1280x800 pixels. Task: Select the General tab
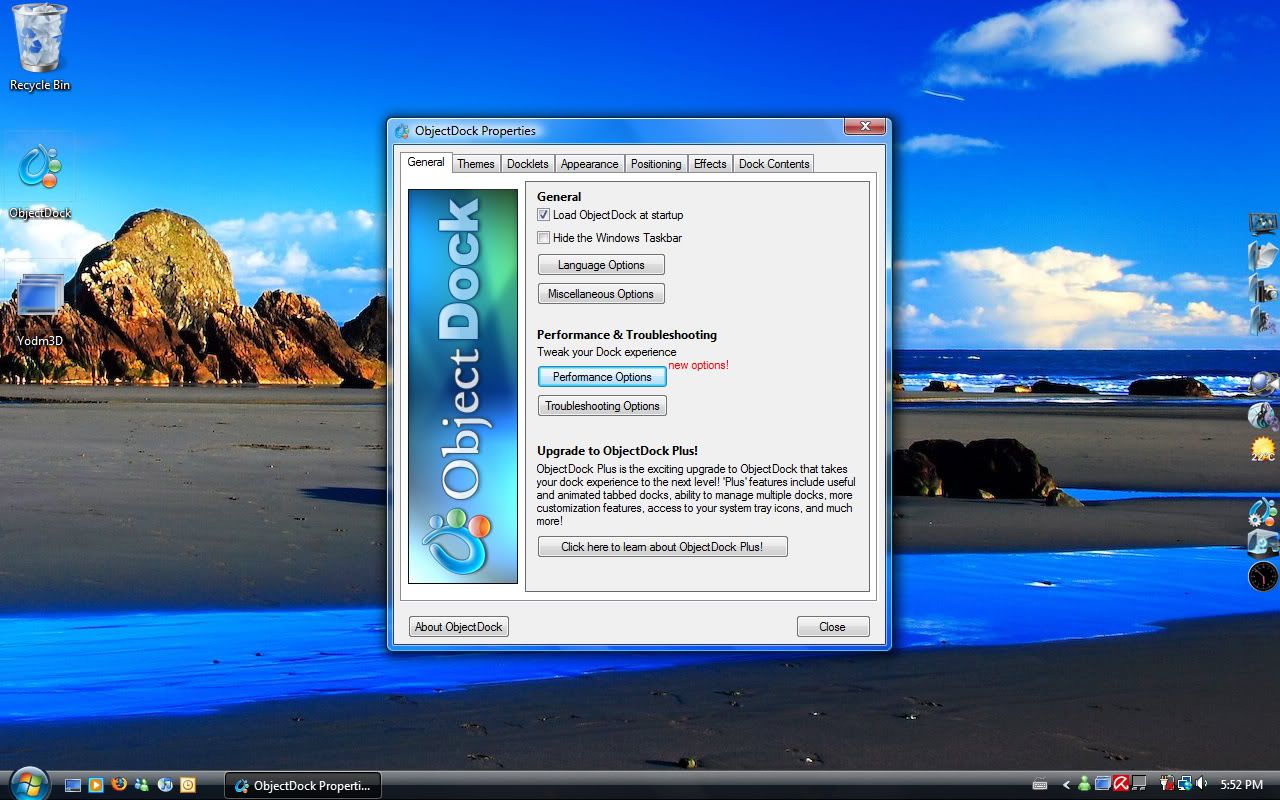point(426,162)
